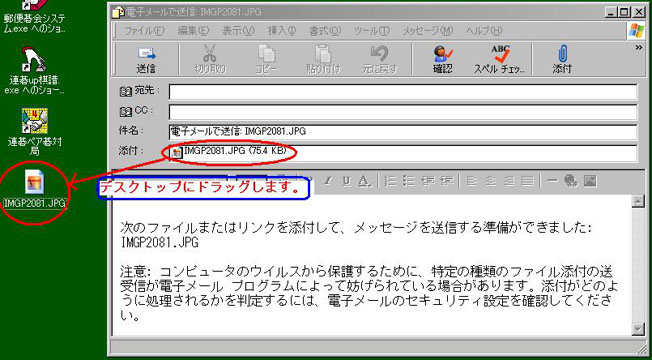Expand the toolbar overflow chevron »
This screenshot has height=360, width=652.
[640, 48]
